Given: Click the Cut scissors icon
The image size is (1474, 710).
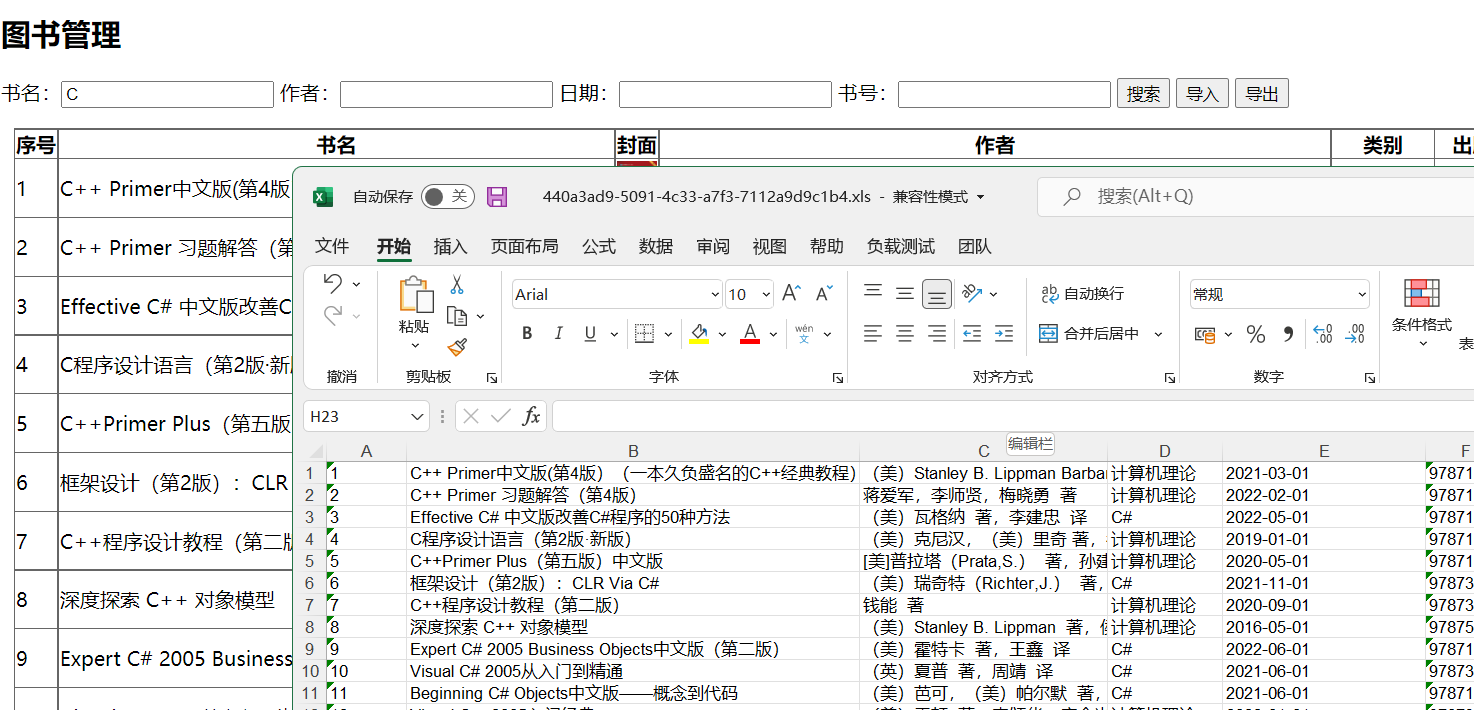Looking at the screenshot, I should [x=457, y=285].
